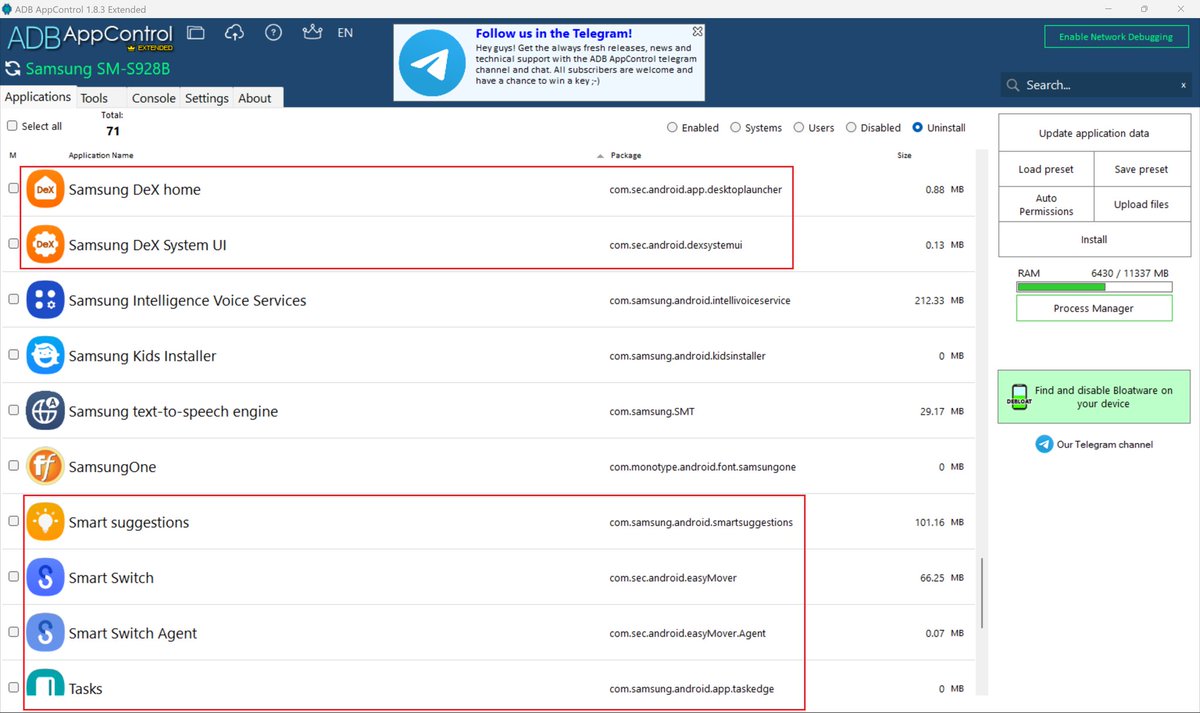The image size is (1200, 713).
Task: Click the refresh icon beside Samsung SM-S928B
Action: pos(12,69)
